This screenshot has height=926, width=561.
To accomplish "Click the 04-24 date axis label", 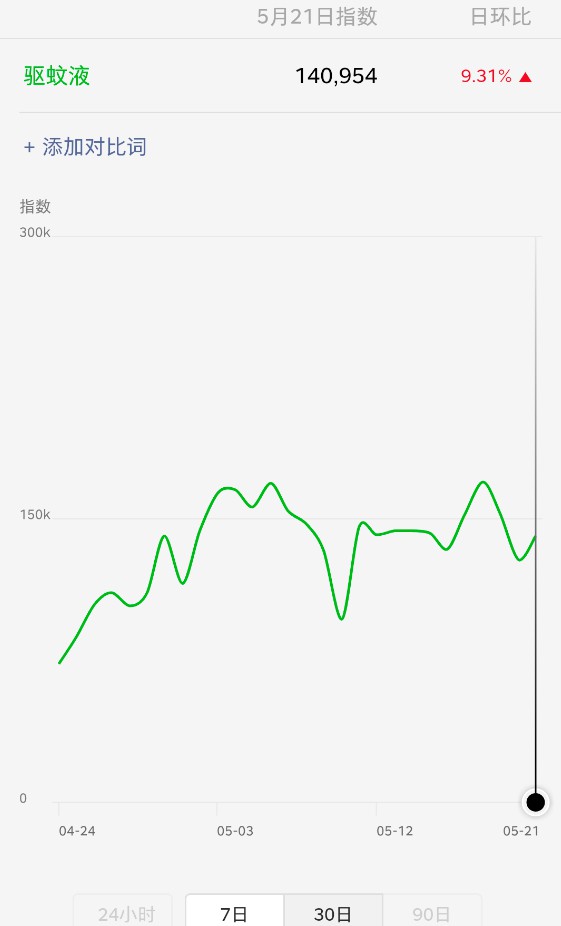I will [x=77, y=831].
